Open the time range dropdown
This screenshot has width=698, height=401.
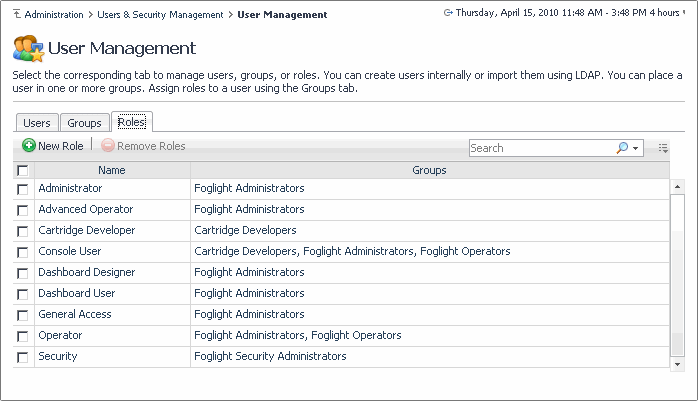(x=693, y=13)
